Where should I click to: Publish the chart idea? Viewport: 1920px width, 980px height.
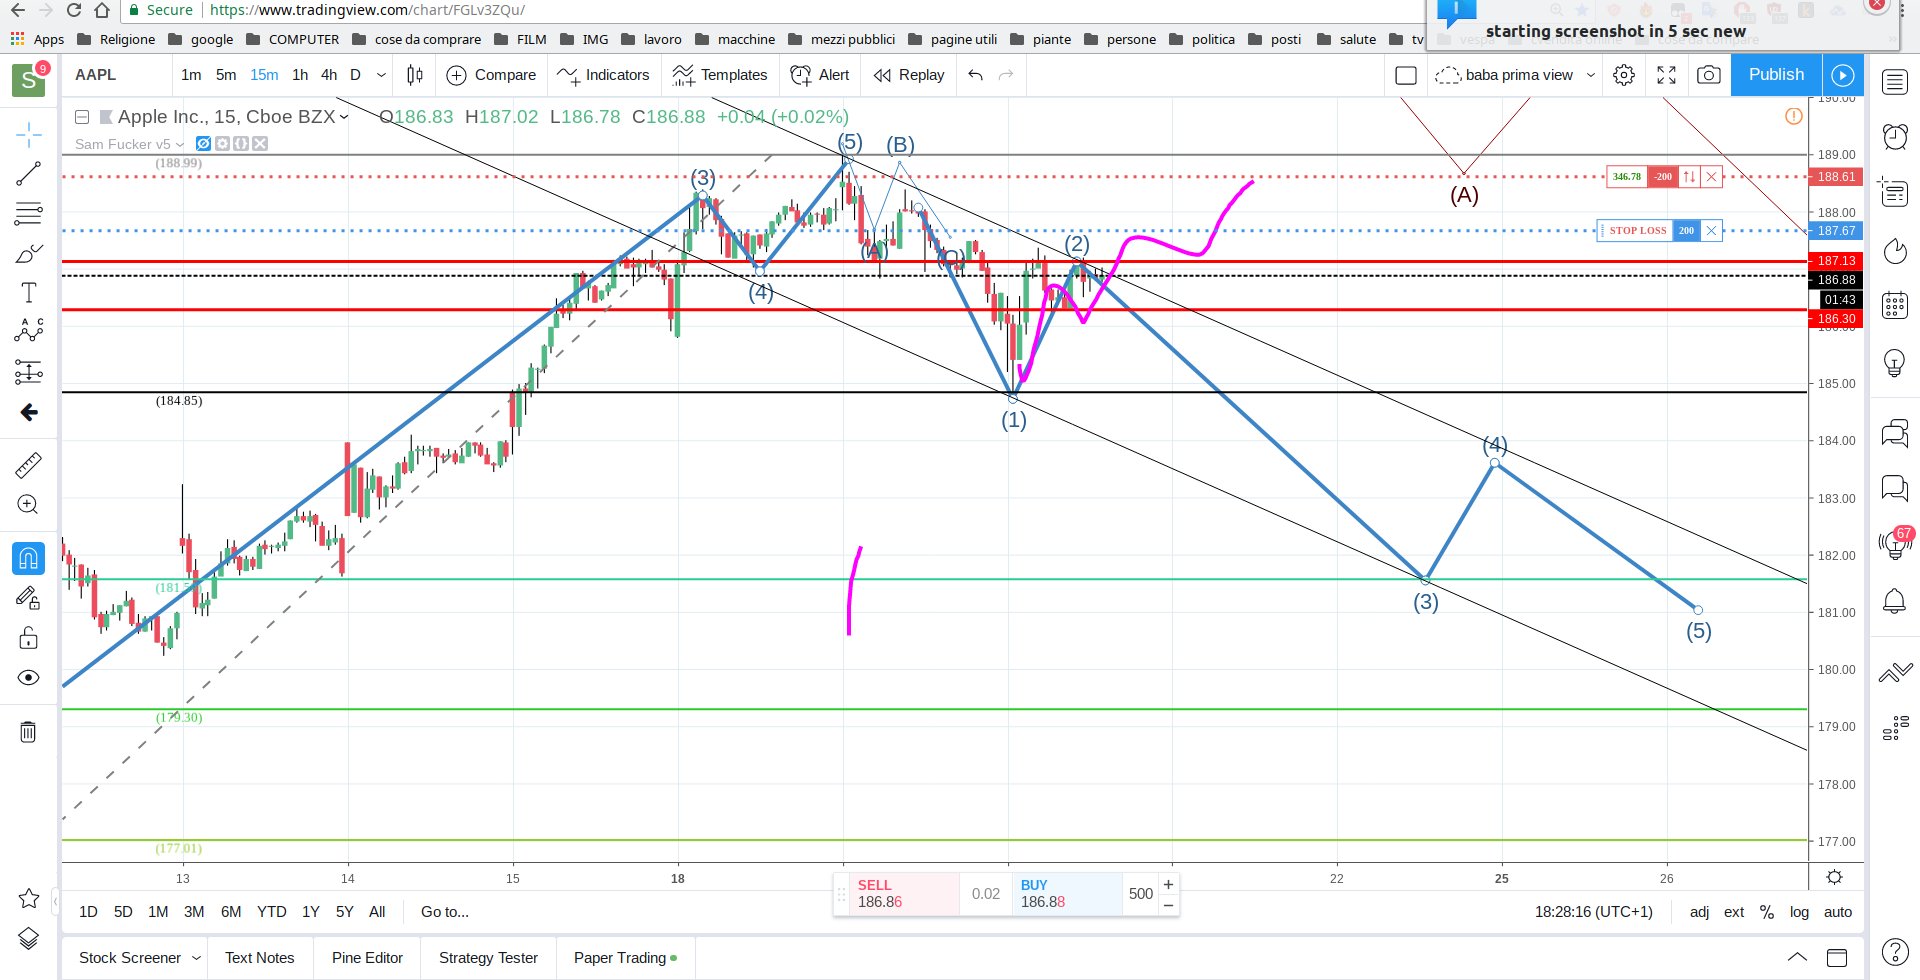pos(1776,75)
